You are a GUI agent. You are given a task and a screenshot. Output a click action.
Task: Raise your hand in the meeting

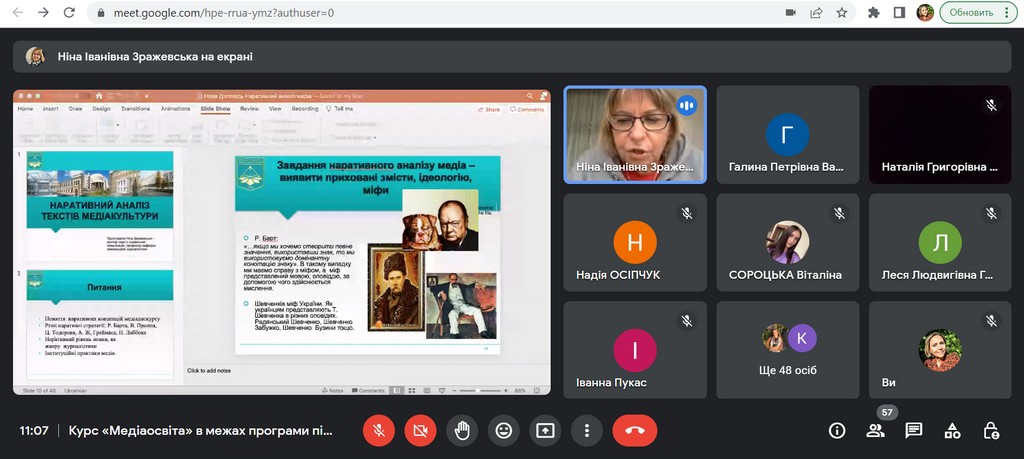(462, 430)
